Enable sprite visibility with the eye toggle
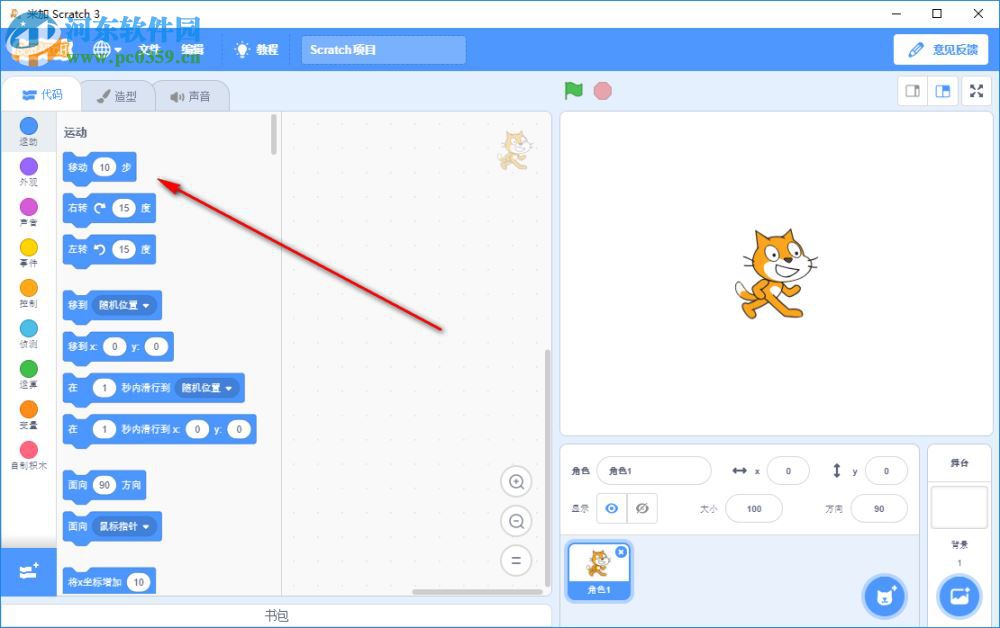The height and width of the screenshot is (628, 1000). coord(612,508)
